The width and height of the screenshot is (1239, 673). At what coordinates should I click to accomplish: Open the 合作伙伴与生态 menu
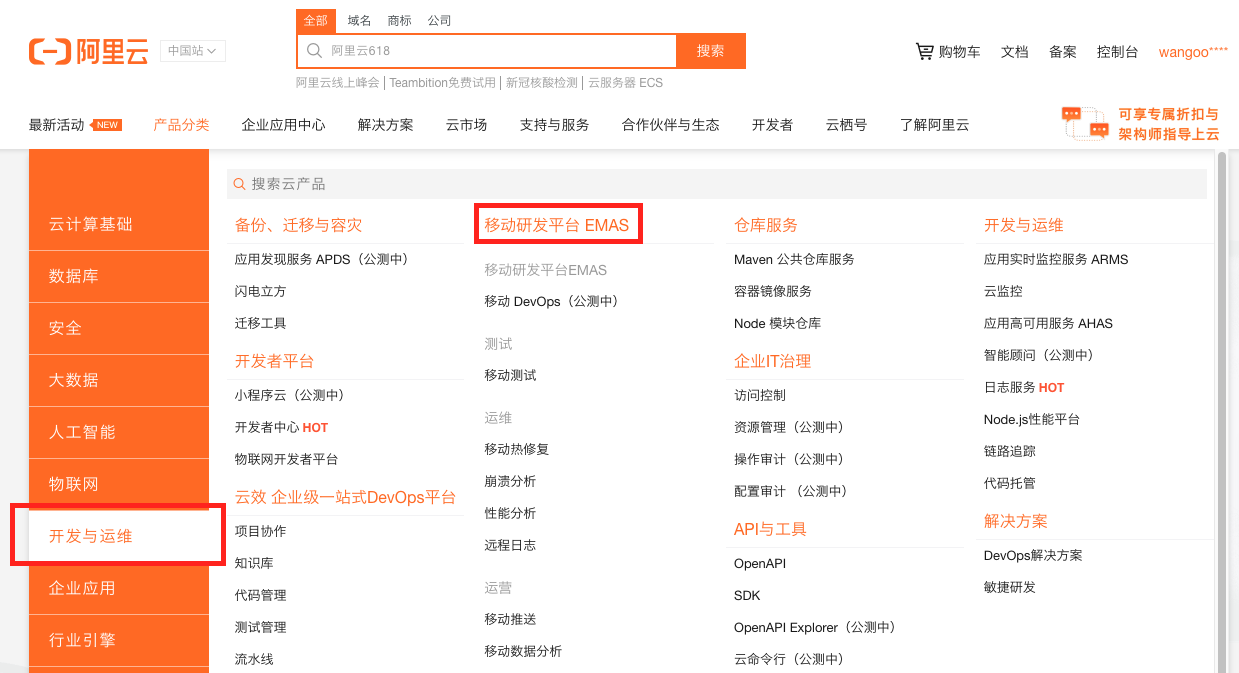pos(670,125)
